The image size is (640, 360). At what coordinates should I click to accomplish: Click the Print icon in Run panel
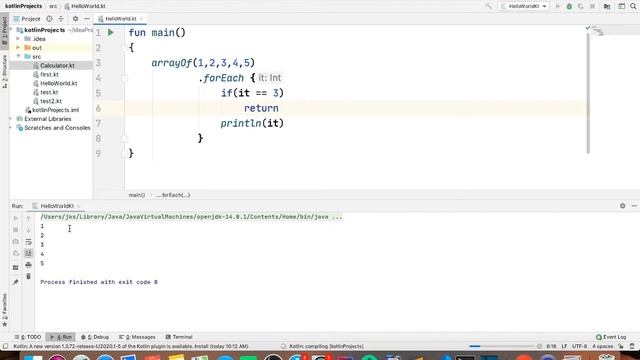[x=28, y=264]
